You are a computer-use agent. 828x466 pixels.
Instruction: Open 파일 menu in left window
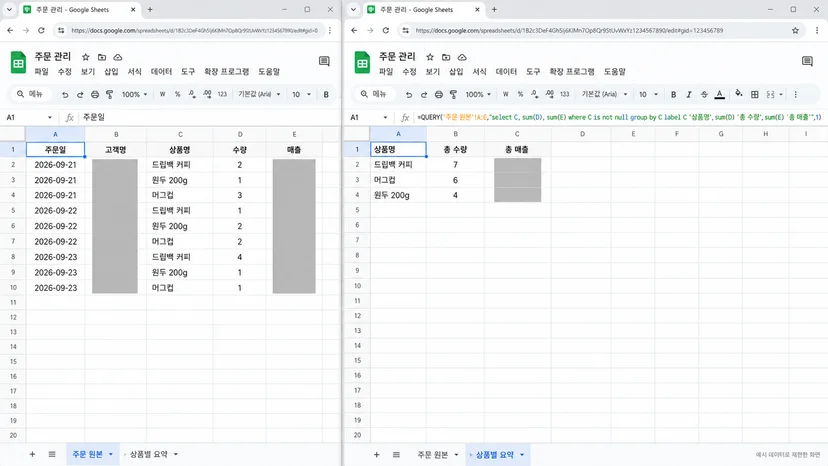[41, 72]
